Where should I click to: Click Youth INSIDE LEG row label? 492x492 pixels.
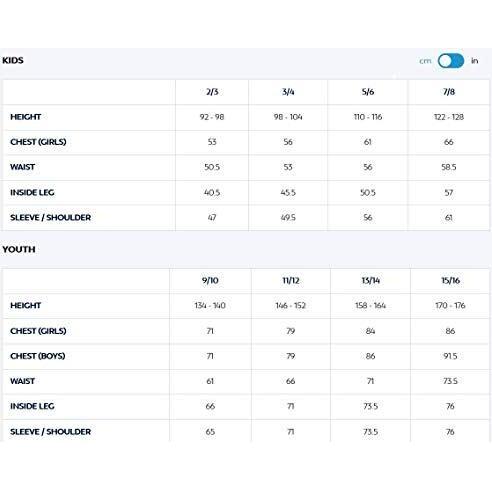pyautogui.click(x=32, y=406)
